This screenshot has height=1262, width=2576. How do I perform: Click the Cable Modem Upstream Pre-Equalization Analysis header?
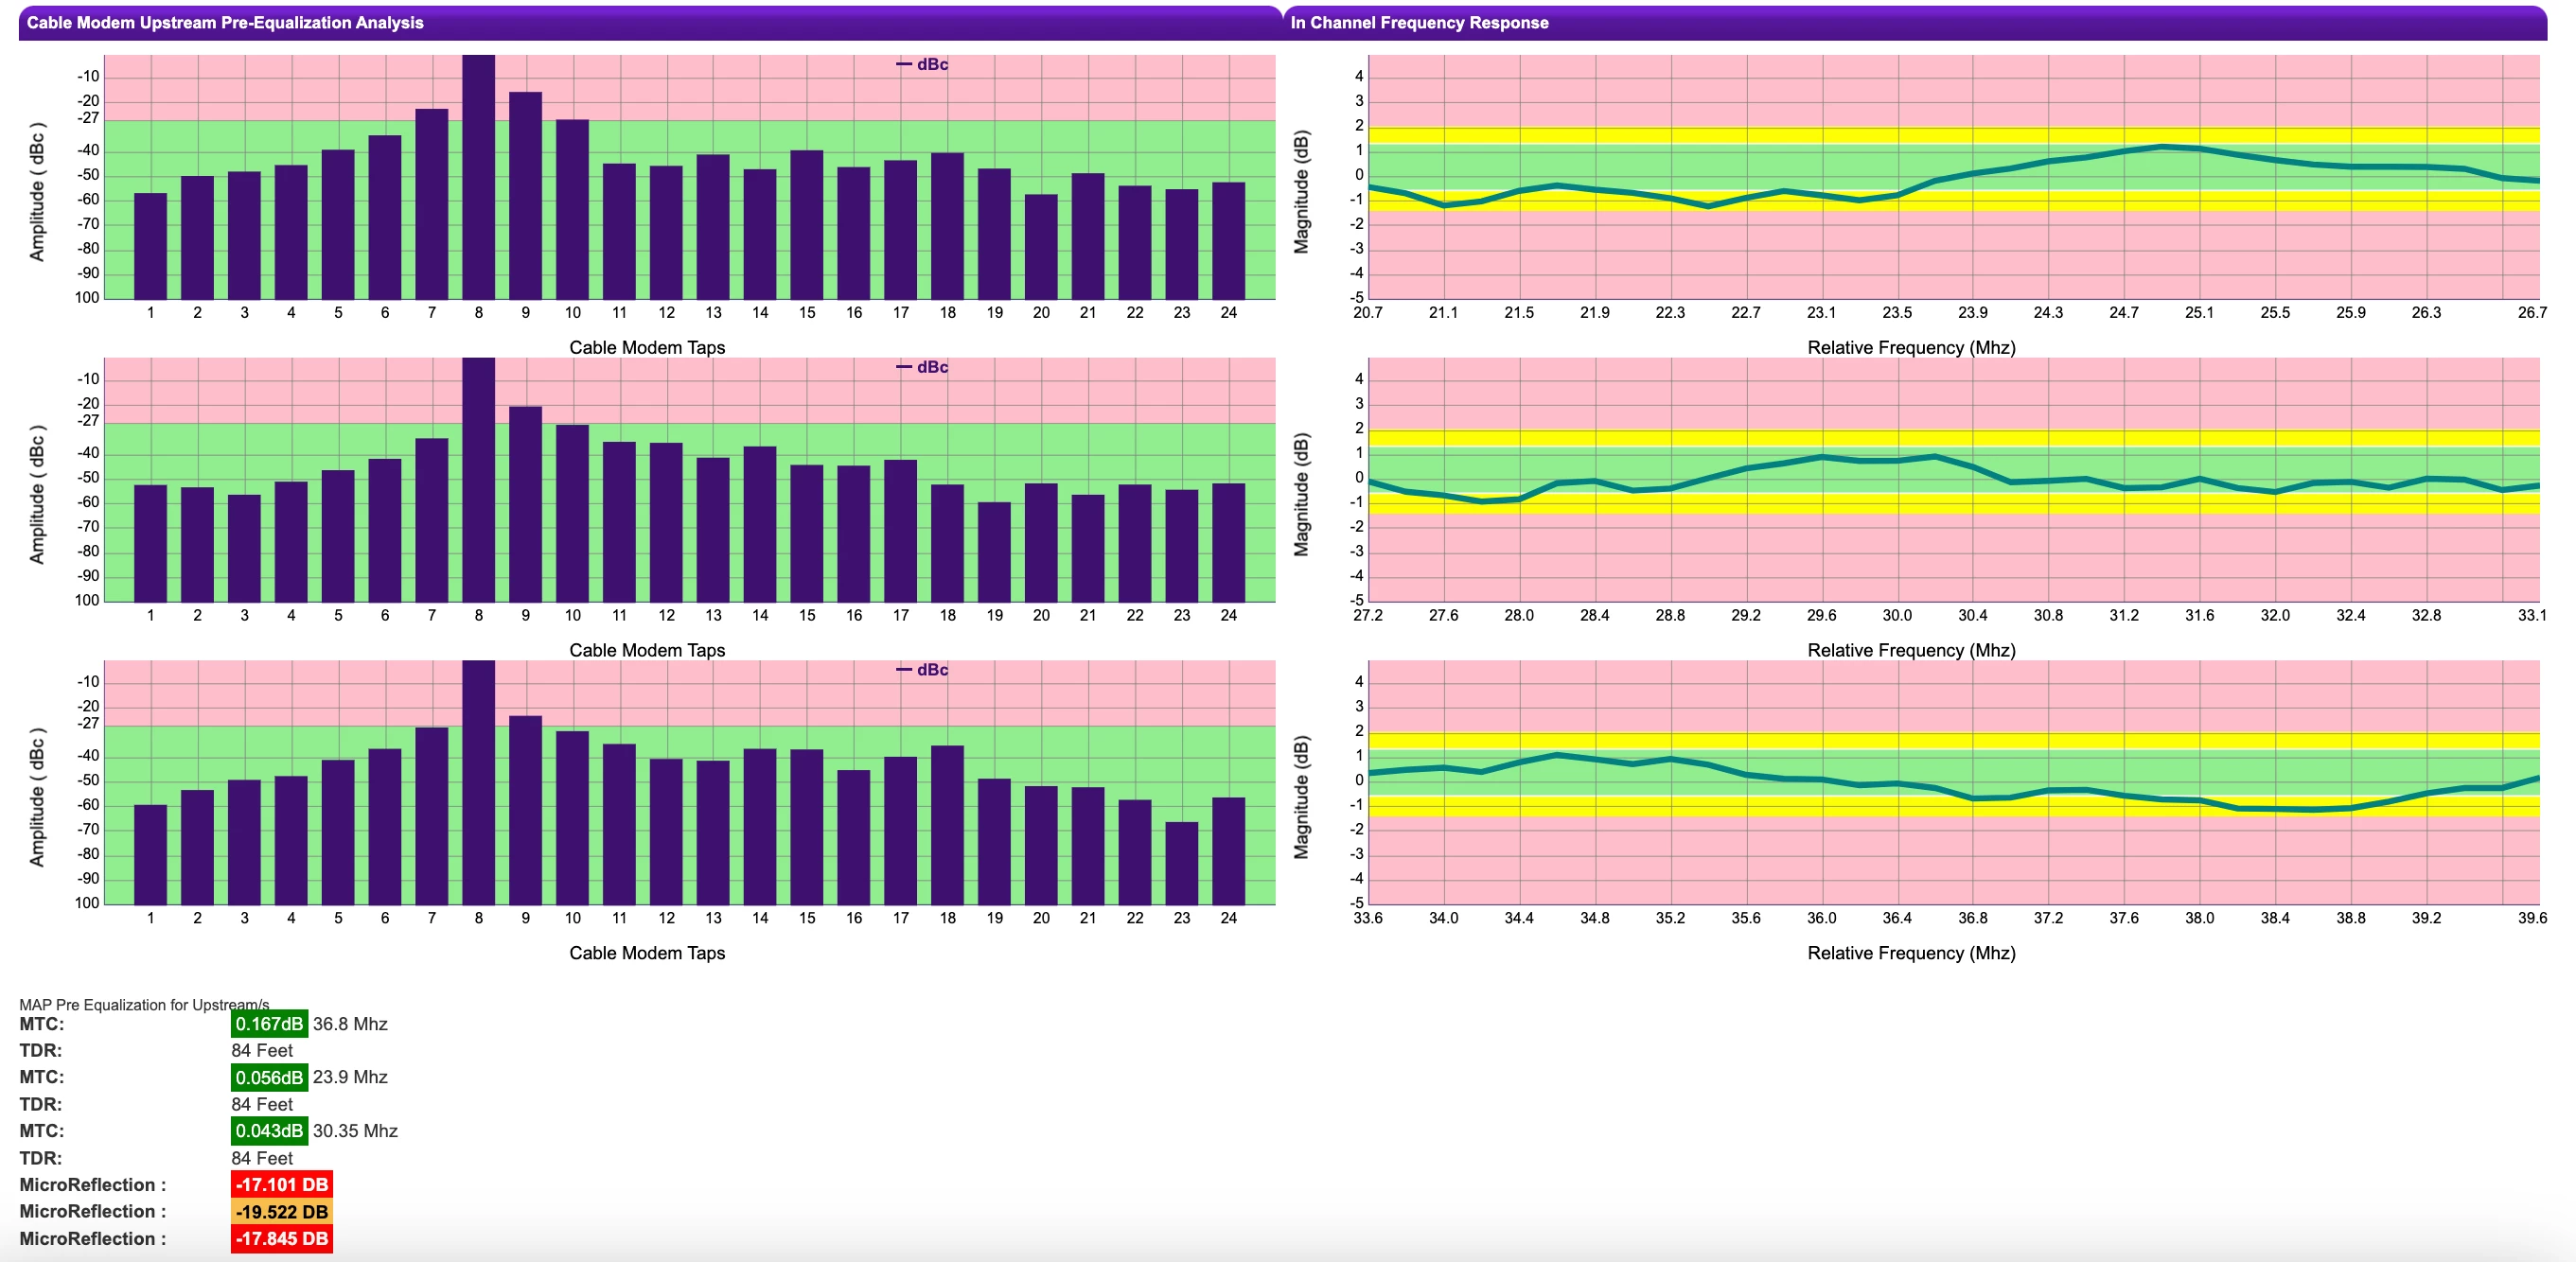click(x=225, y=23)
